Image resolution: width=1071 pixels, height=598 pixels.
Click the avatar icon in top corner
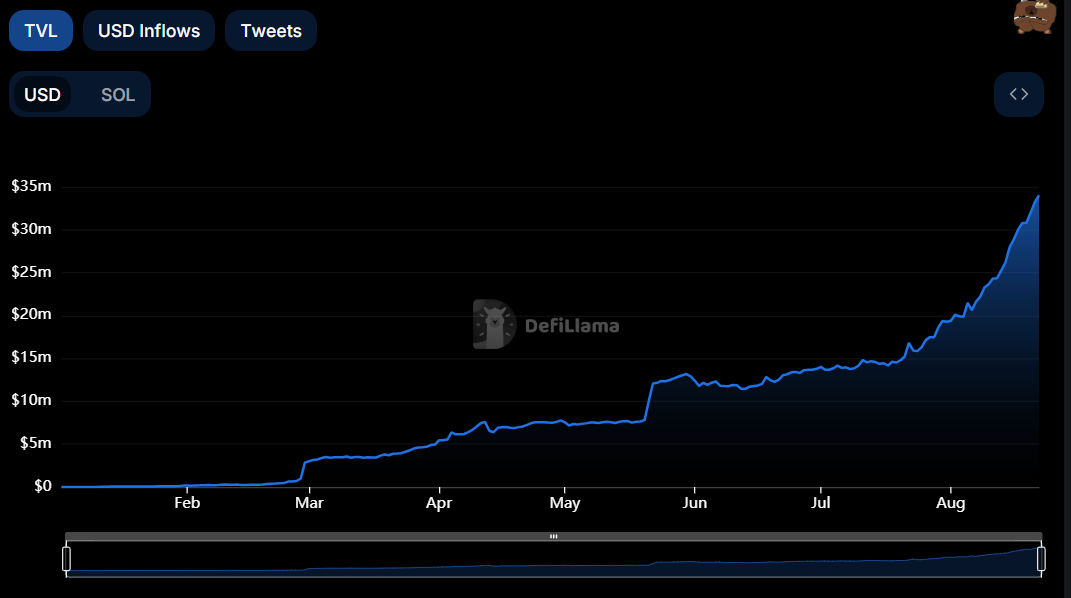(x=1035, y=17)
